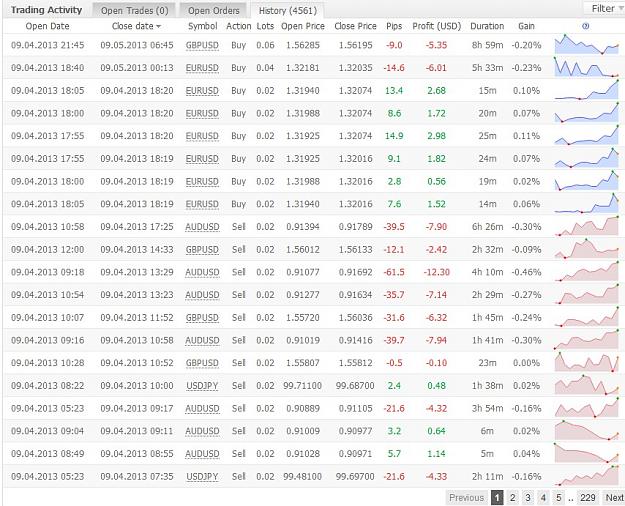Viewport: 625px width, 506px height.
Task: Go to page 2 of history
Action: (x=513, y=498)
